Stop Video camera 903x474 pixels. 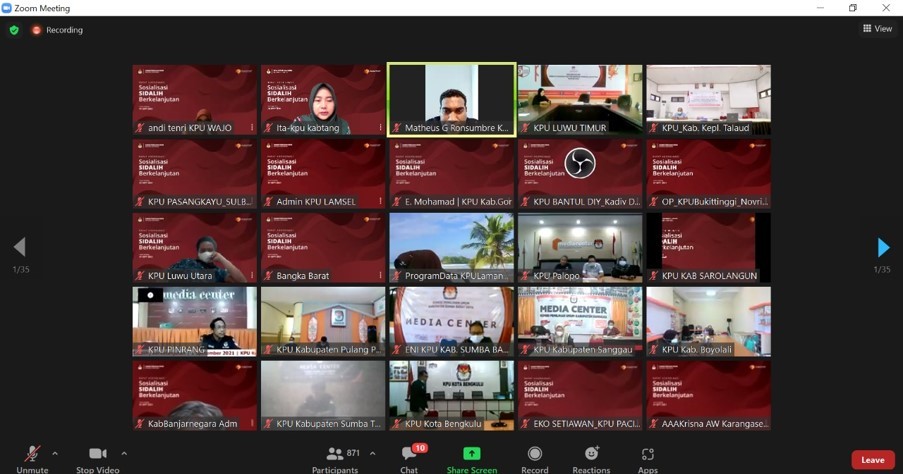(97, 457)
